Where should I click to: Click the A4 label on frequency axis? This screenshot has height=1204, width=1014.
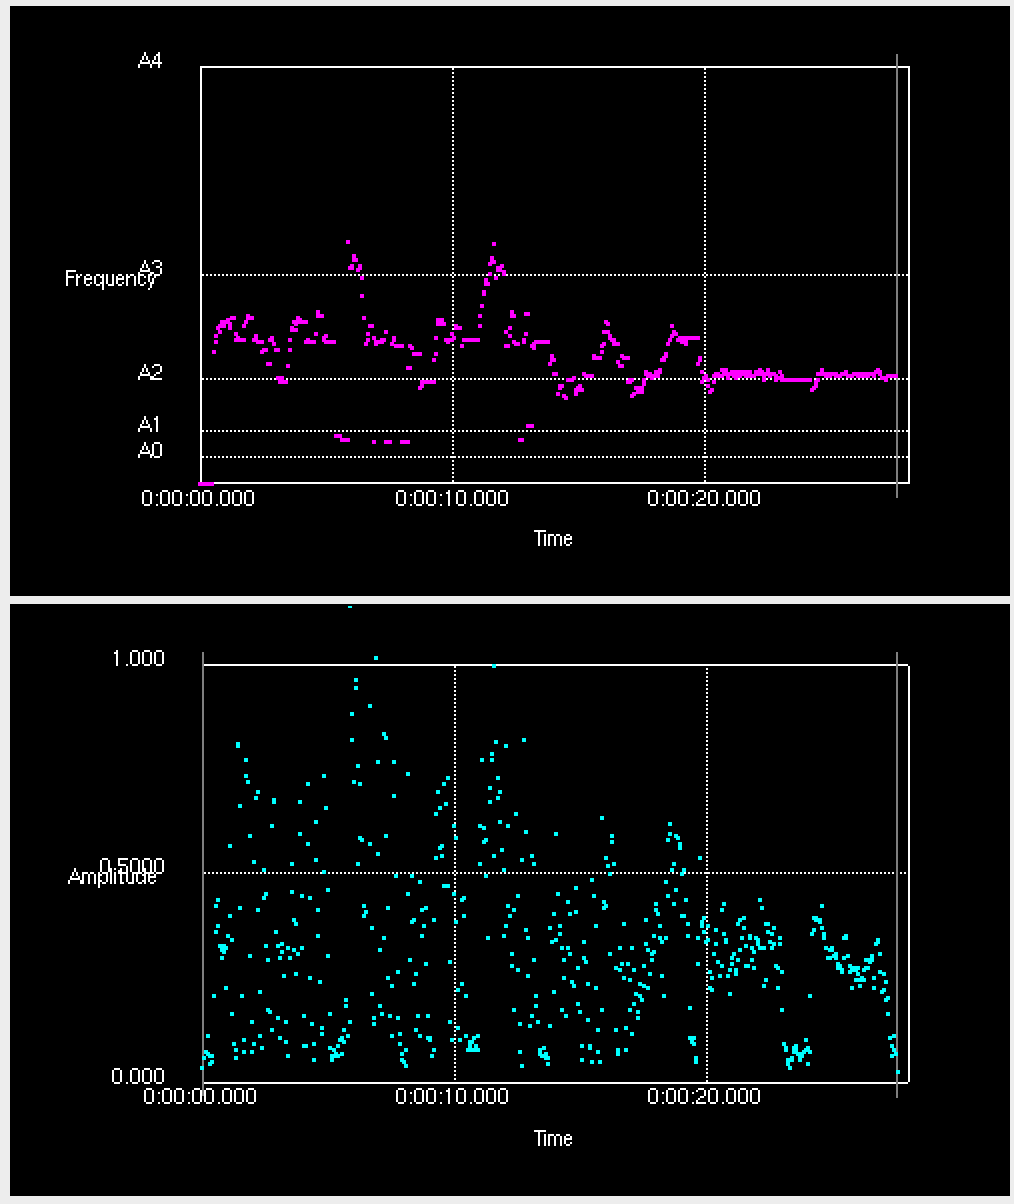pos(149,62)
